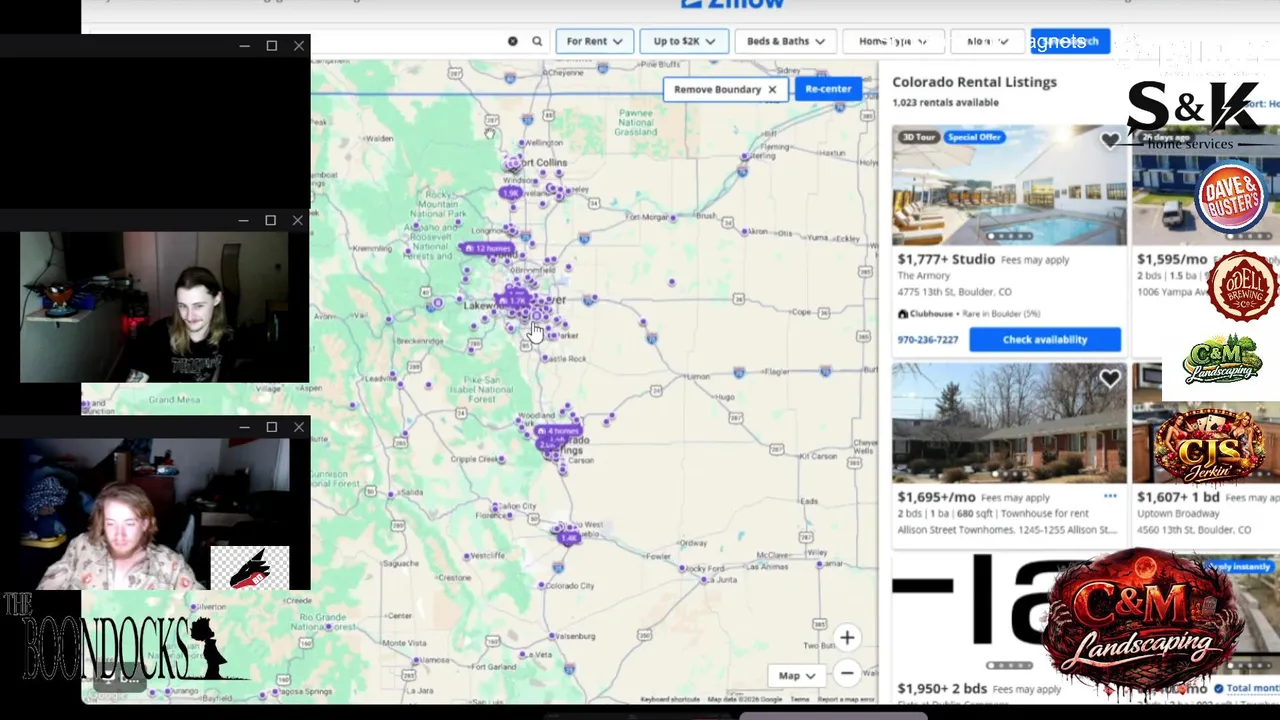Open the Home Type dropdown
Image resolution: width=1280 pixels, height=720 pixels.
892,41
